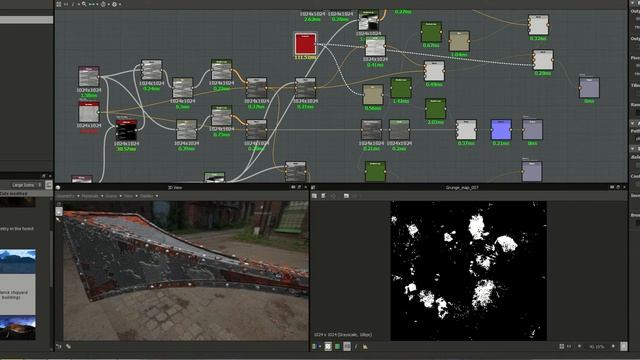This screenshot has height=360, width=640.
Task: Select the red node labeled 111.51ms
Action: tap(305, 44)
